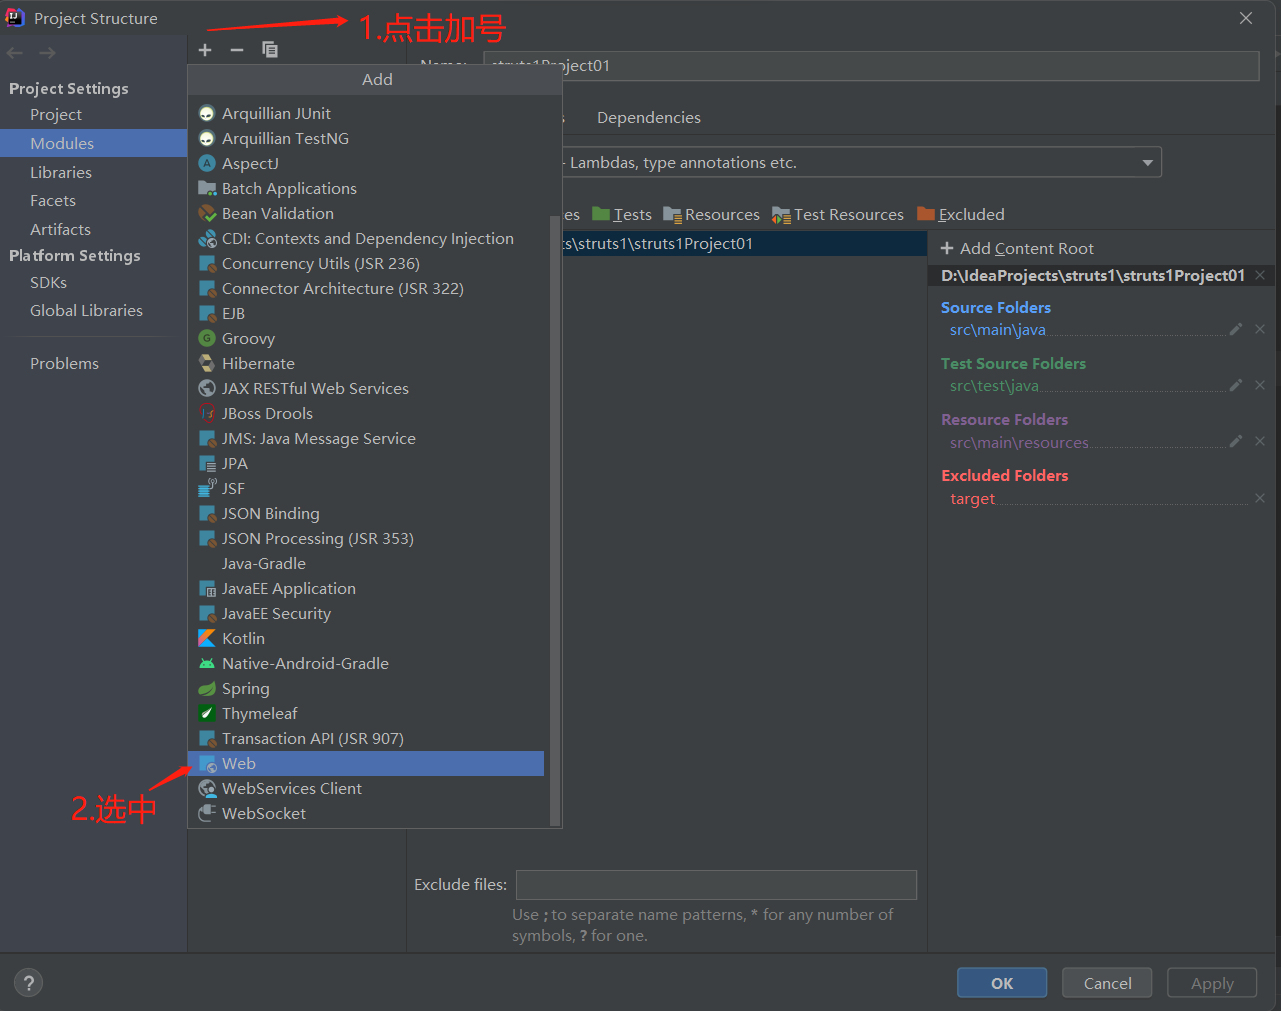Add JAX RESTful Web Services
1281x1011 pixels.
pos(366,389)
